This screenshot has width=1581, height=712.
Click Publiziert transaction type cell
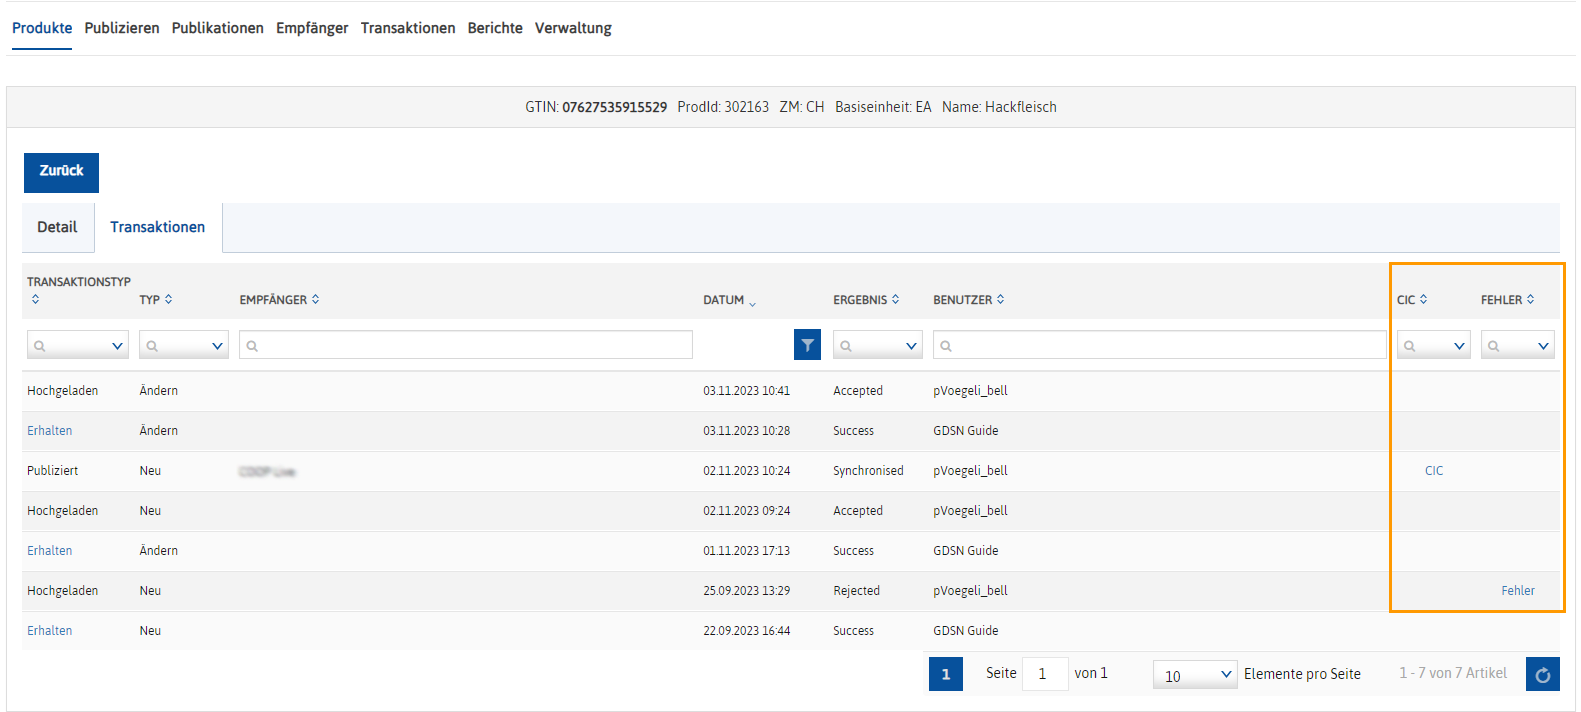[x=52, y=471]
